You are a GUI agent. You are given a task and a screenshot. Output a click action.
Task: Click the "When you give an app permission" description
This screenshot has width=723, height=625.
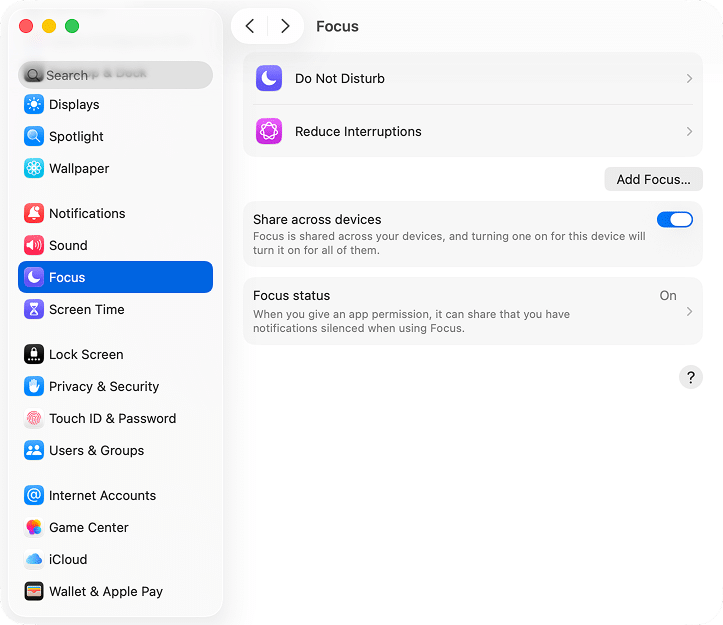tap(411, 321)
